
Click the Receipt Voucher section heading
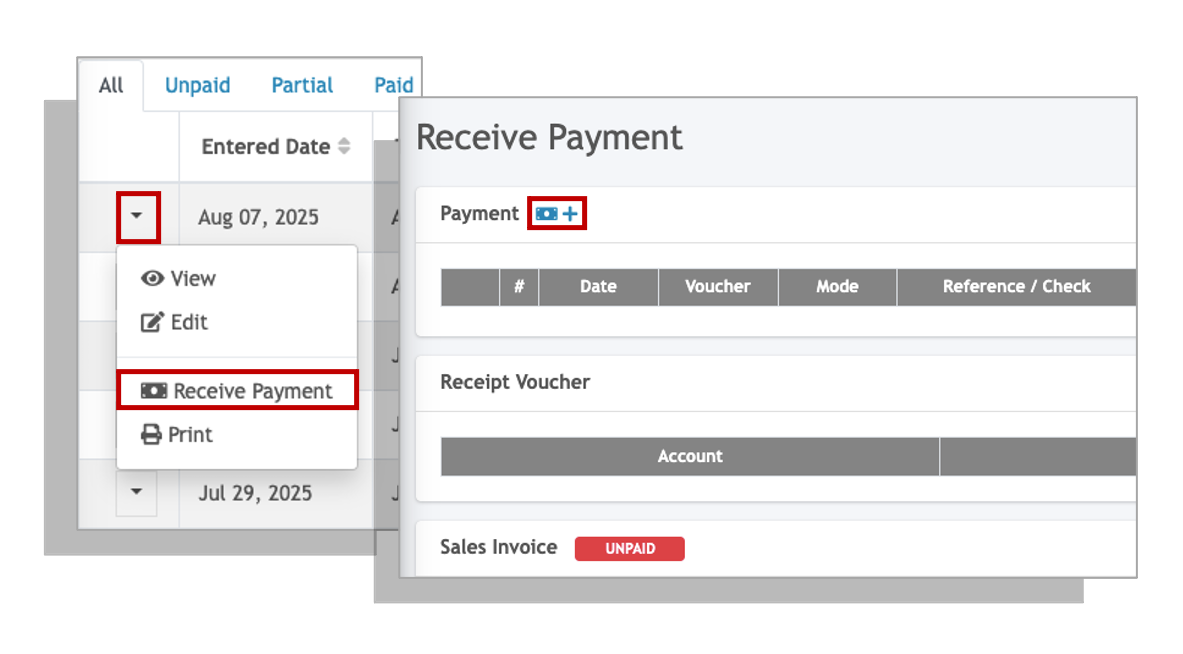[515, 382]
